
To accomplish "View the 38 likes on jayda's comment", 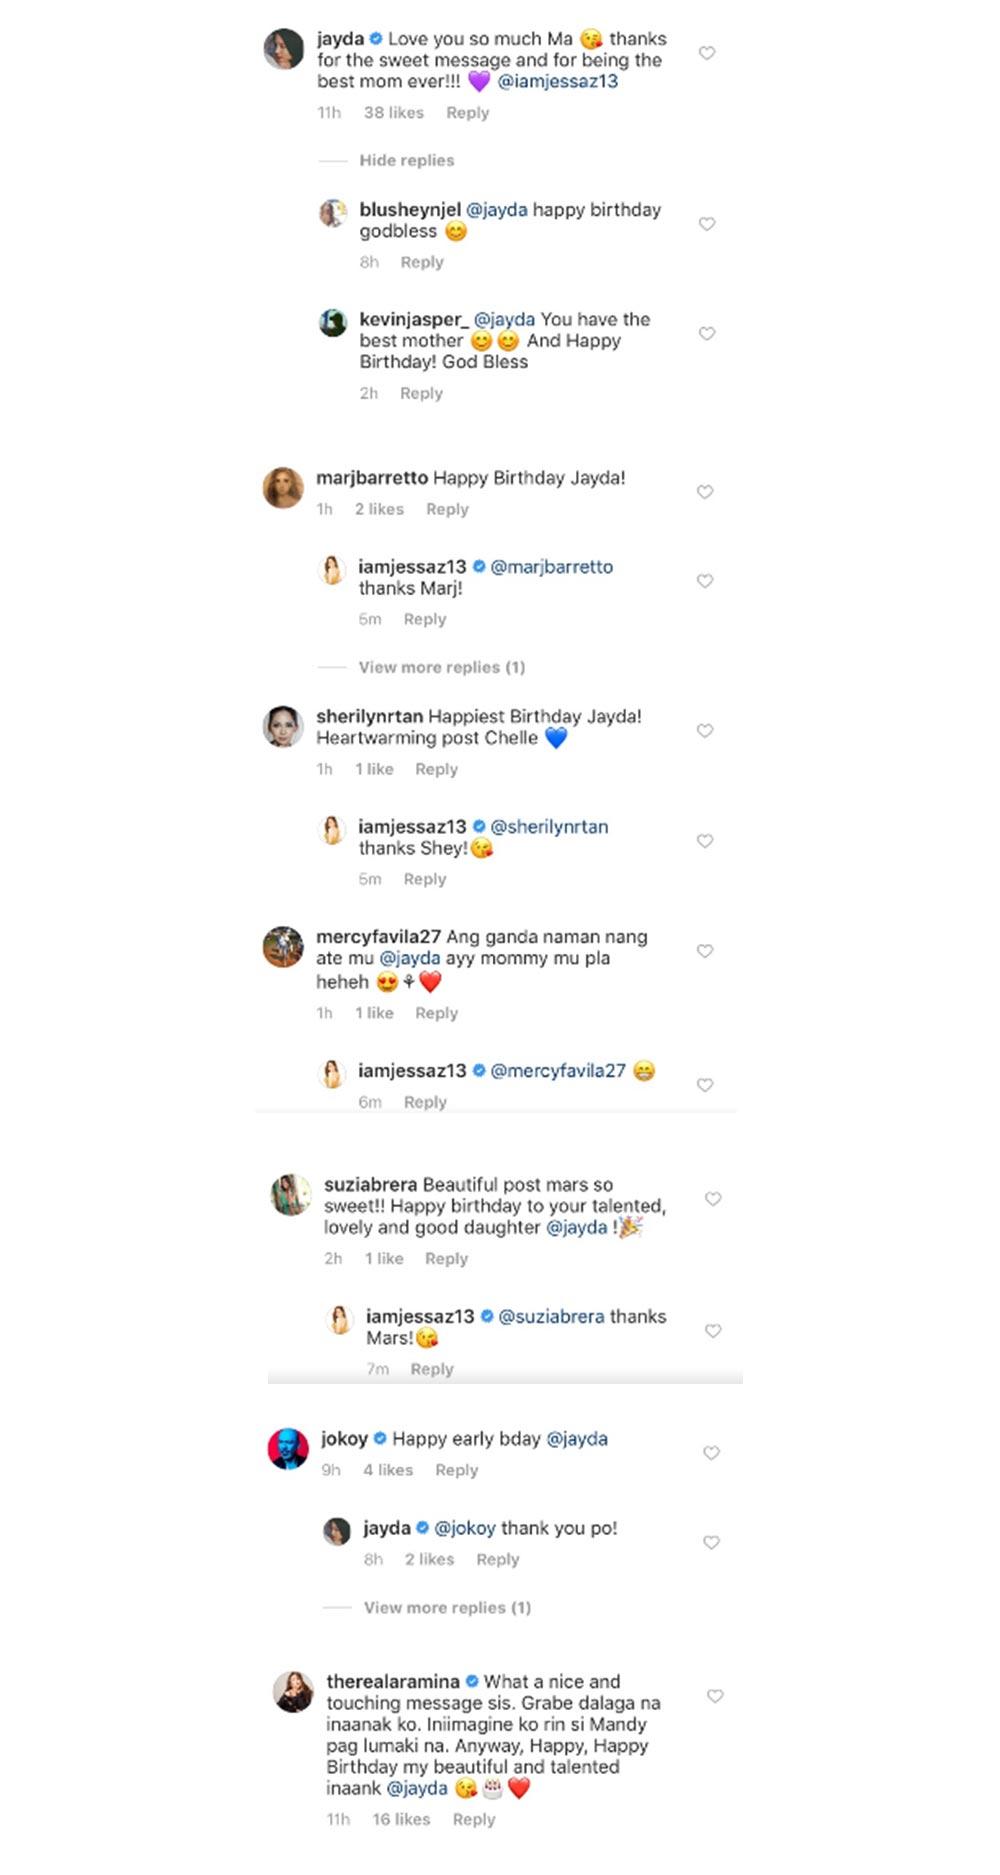I will pos(393,113).
